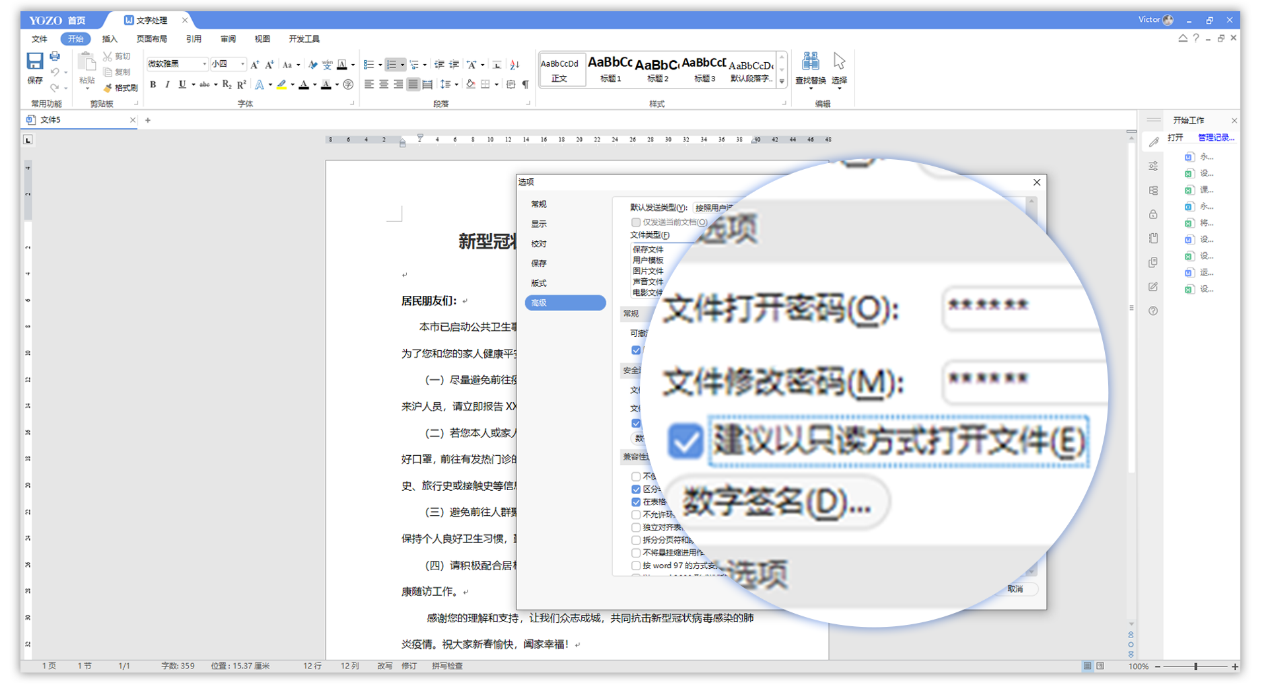Toggle bold formatting
Screen dimensions: 1268x687
click(x=153, y=85)
